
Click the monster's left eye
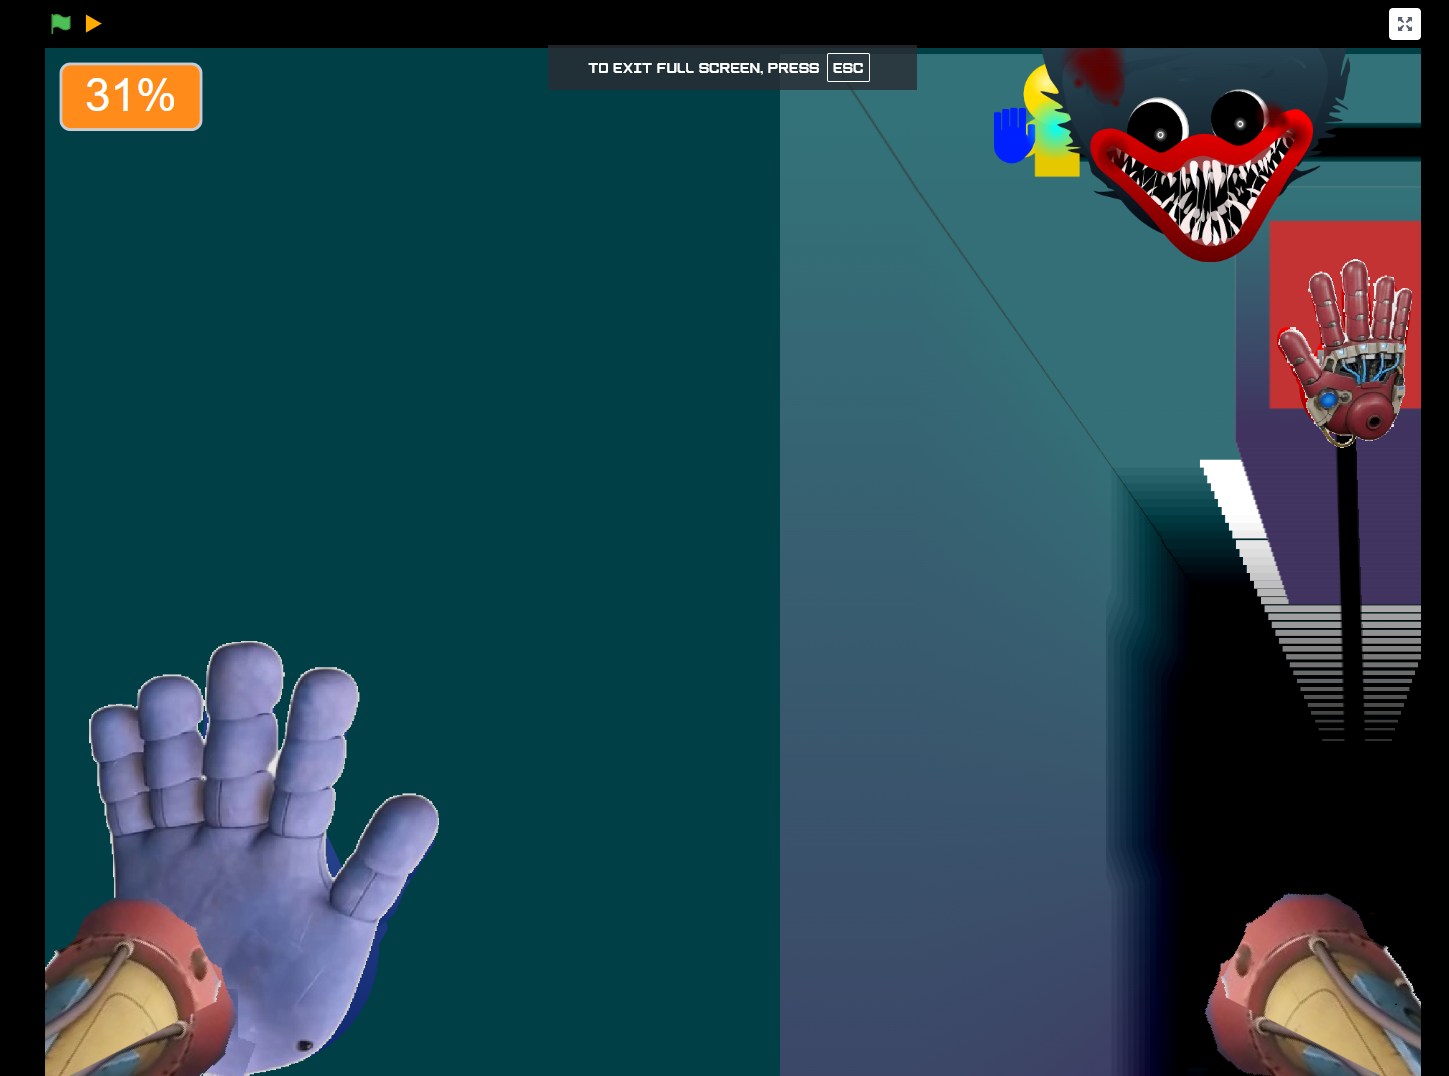pos(1158,125)
